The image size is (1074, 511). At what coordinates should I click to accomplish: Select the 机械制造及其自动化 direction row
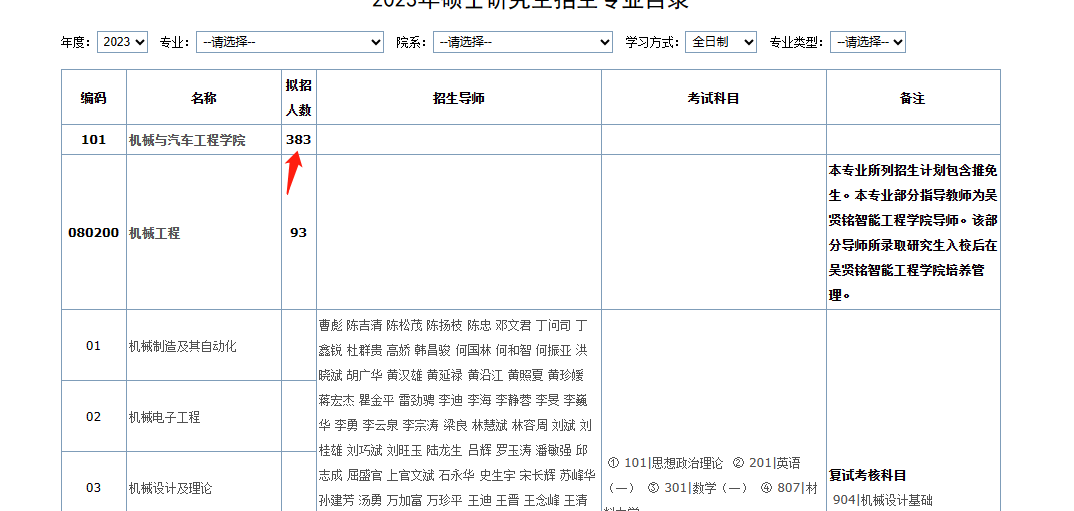[182, 346]
